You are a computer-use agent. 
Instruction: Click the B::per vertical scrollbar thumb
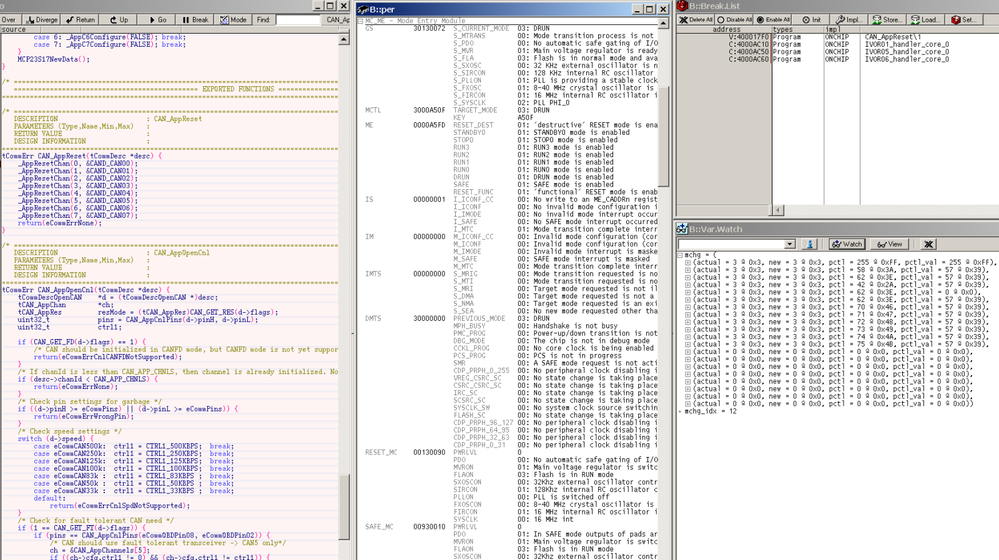click(x=663, y=137)
